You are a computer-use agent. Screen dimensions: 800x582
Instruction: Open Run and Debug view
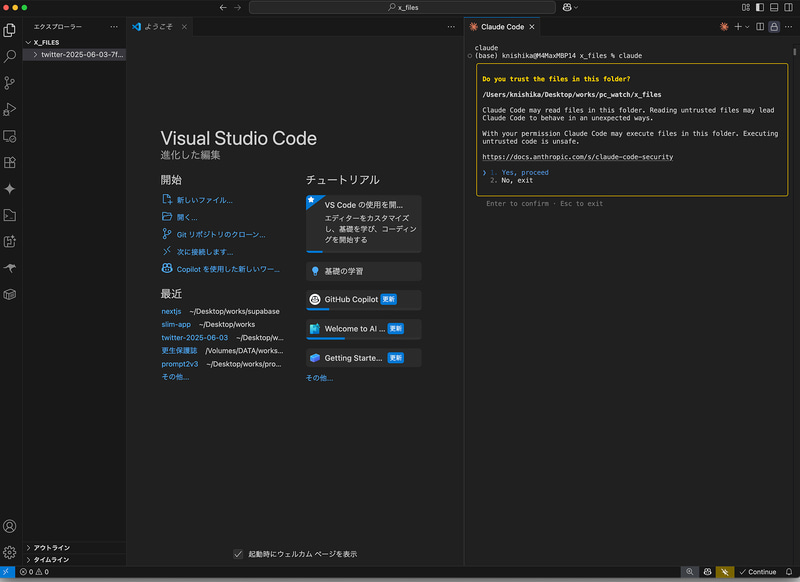tap(10, 109)
